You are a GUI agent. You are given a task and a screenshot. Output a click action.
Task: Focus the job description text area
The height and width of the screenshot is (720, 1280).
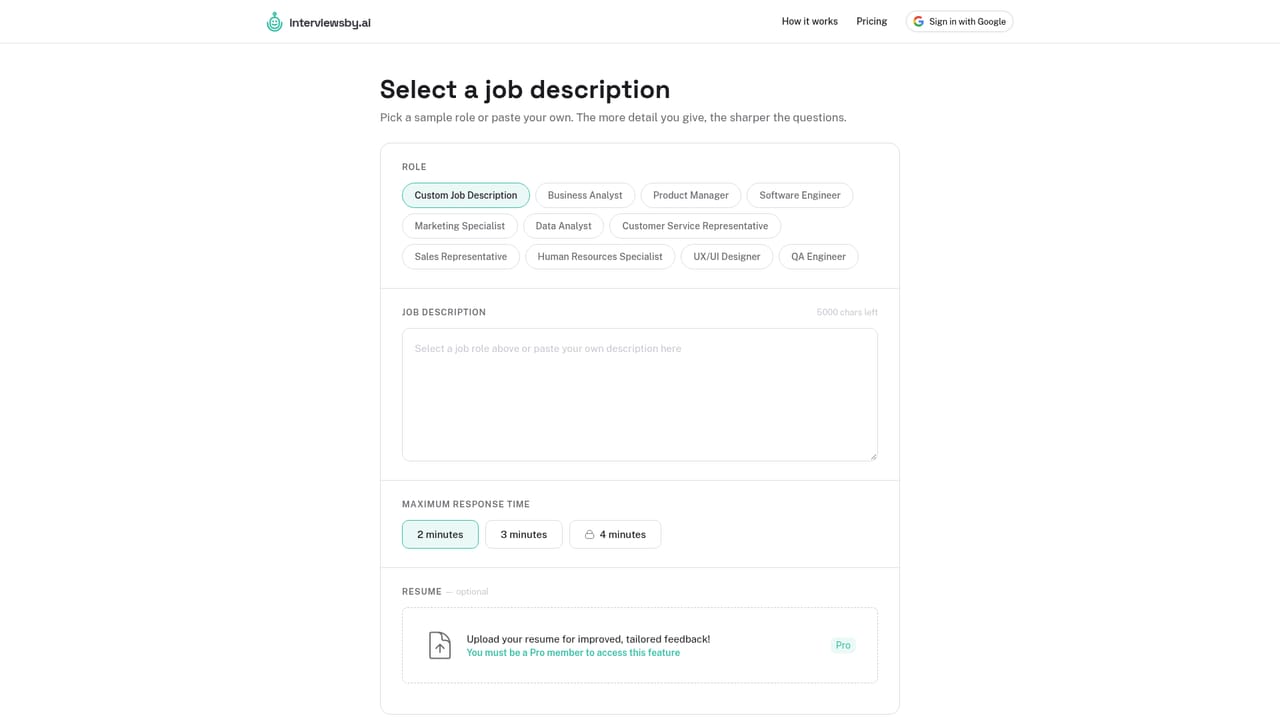pos(640,395)
